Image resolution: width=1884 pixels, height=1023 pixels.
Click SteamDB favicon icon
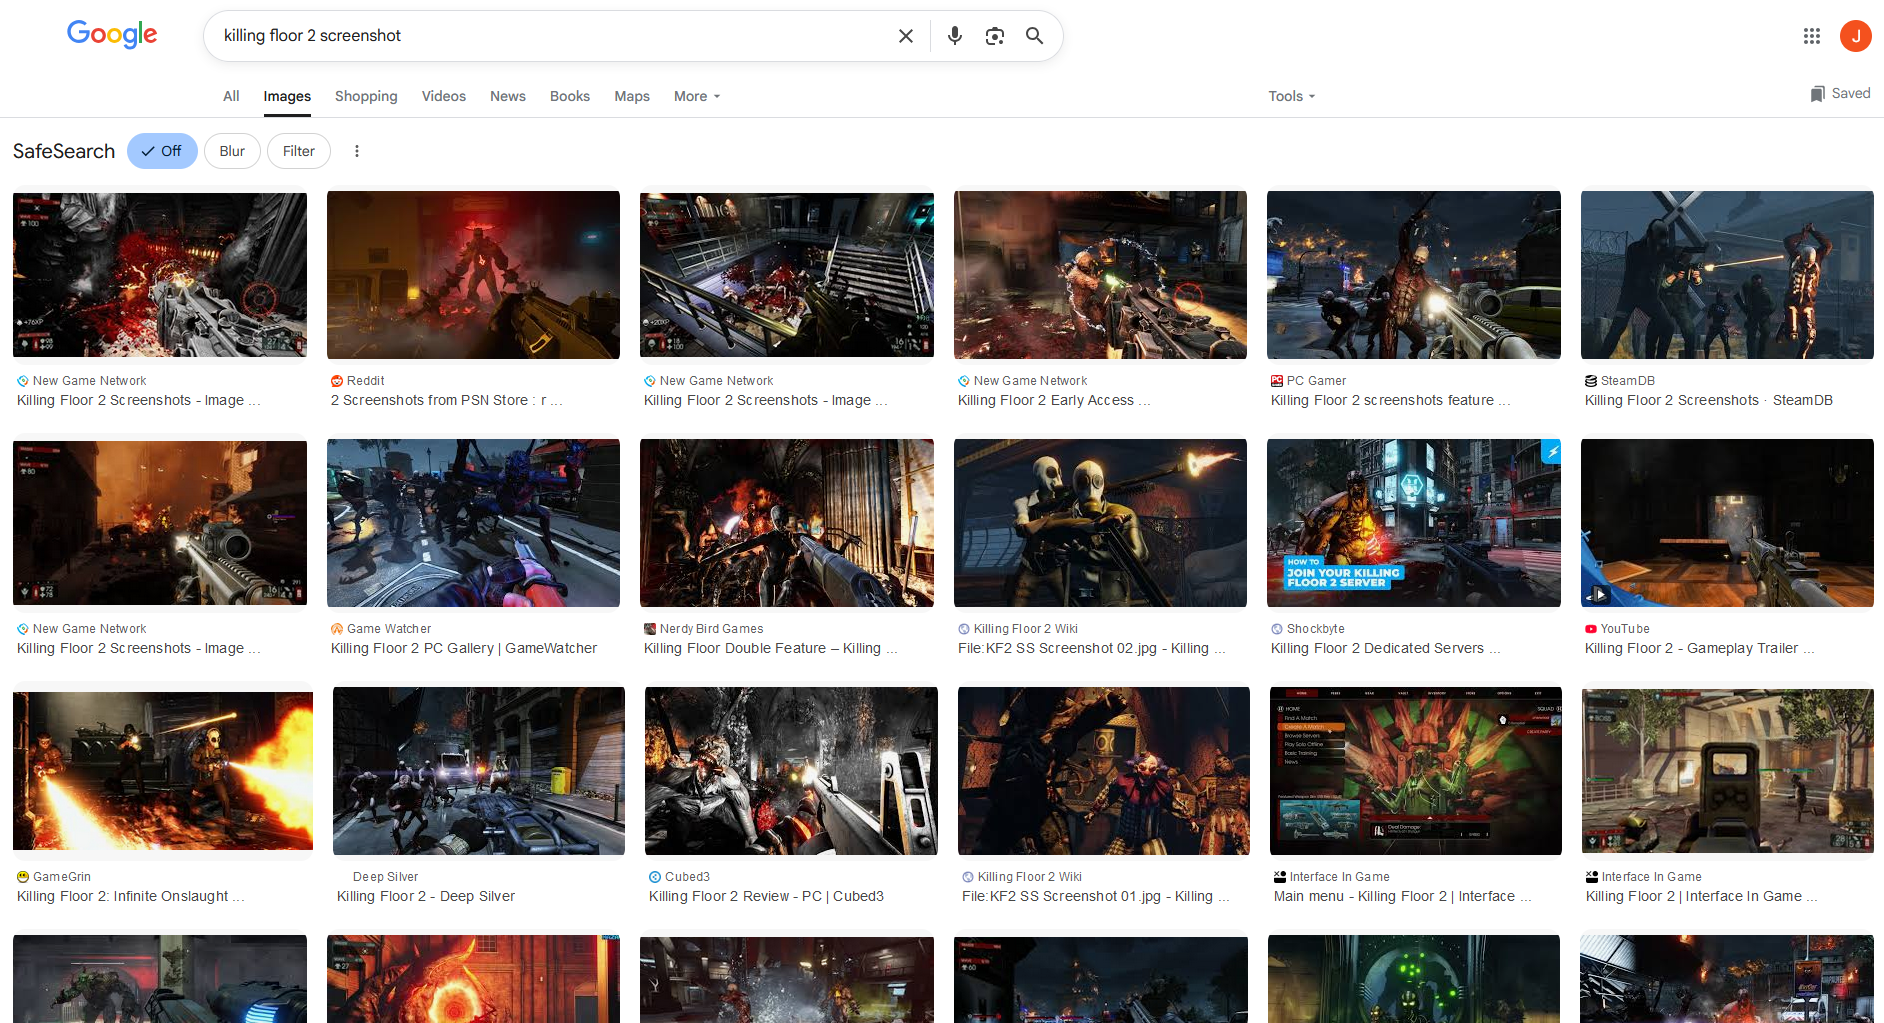coord(1591,381)
